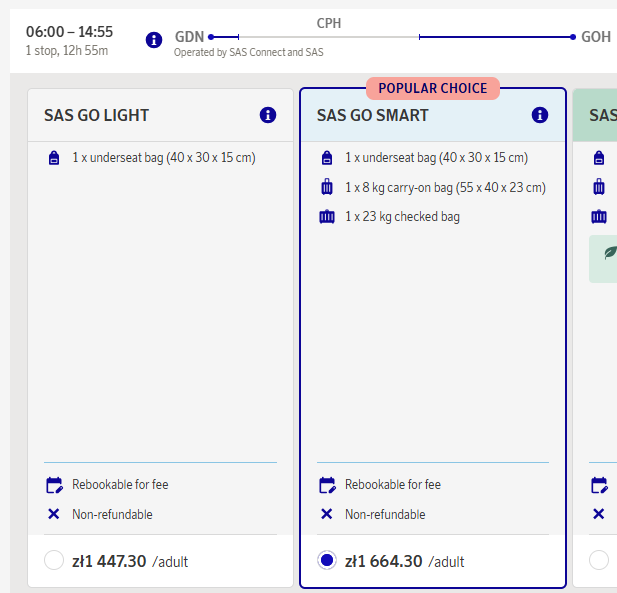Click zł1 664.30 /adult price
The image size is (617, 593).
[405, 561]
